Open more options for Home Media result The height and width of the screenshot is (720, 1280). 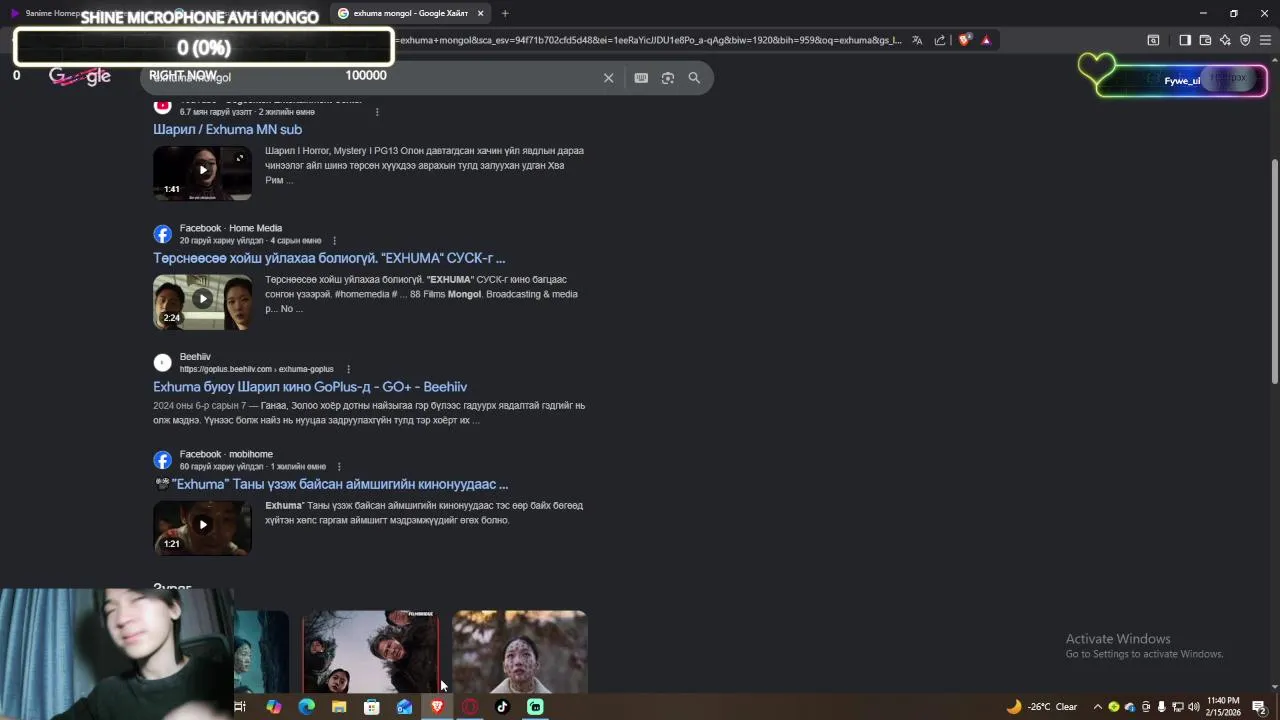(334, 241)
